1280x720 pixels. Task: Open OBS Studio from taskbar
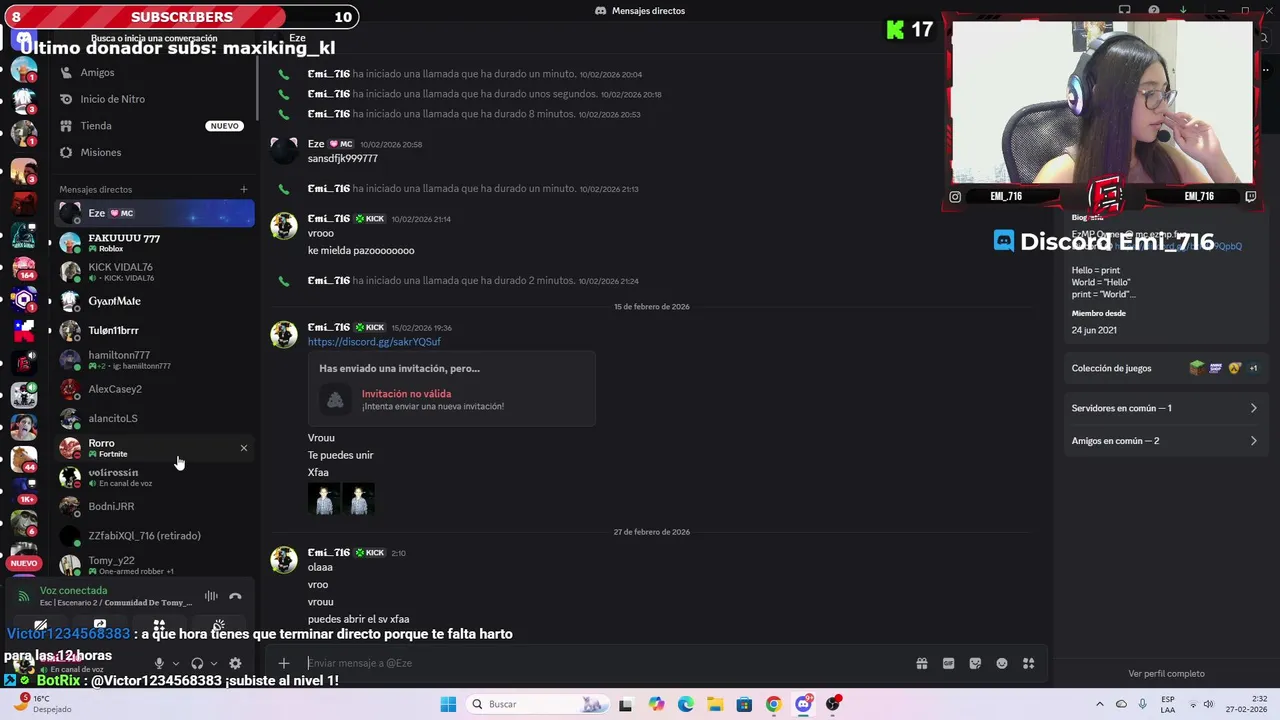click(x=833, y=704)
